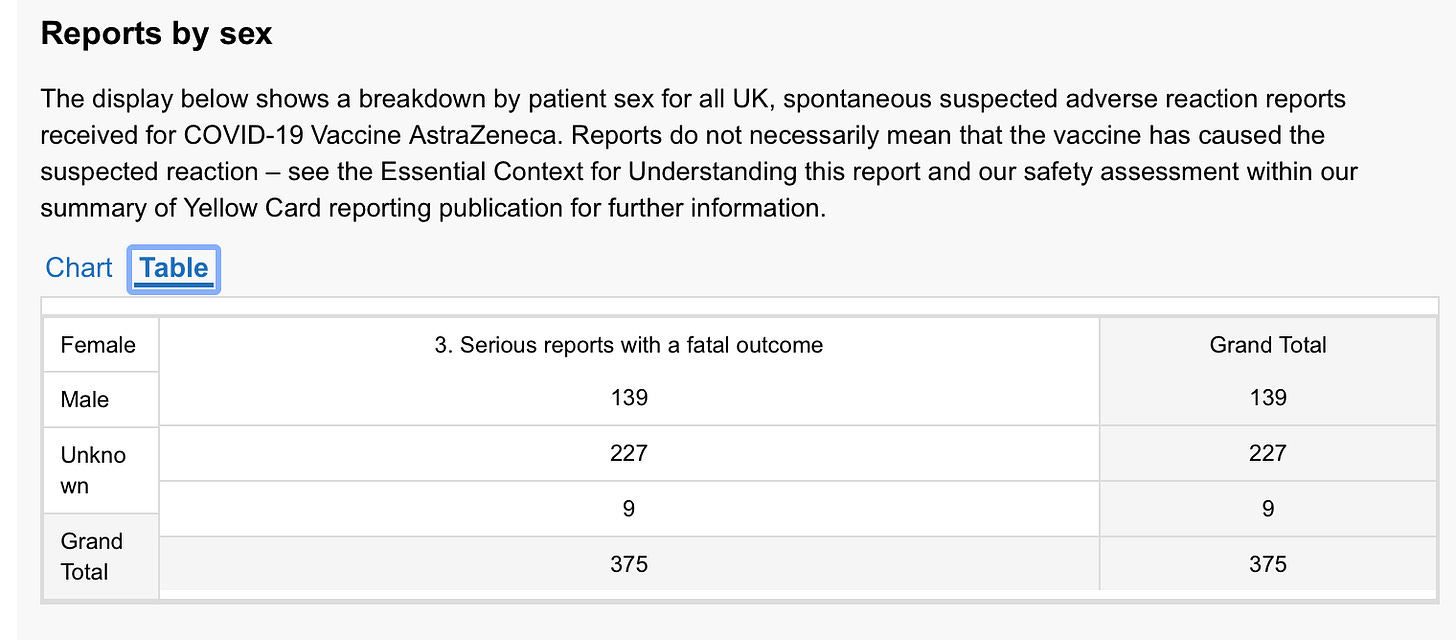Switch to the Chart tab

point(79,268)
